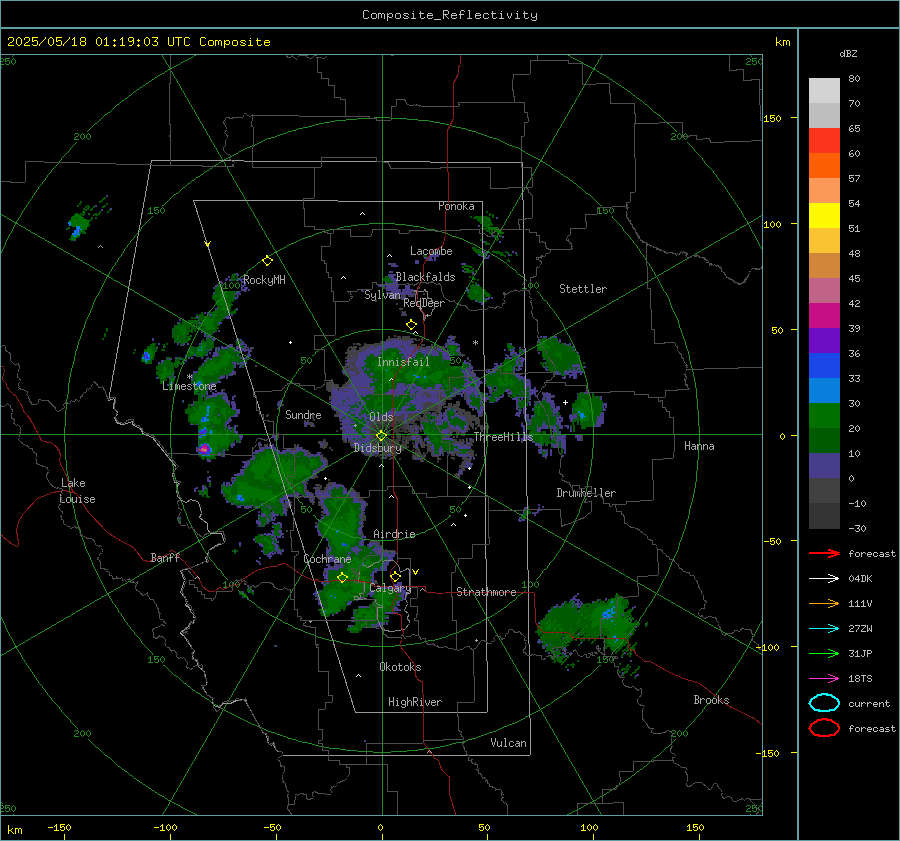Click the Hanna town label
Image resolution: width=900 pixels, height=841 pixels.
pos(699,446)
